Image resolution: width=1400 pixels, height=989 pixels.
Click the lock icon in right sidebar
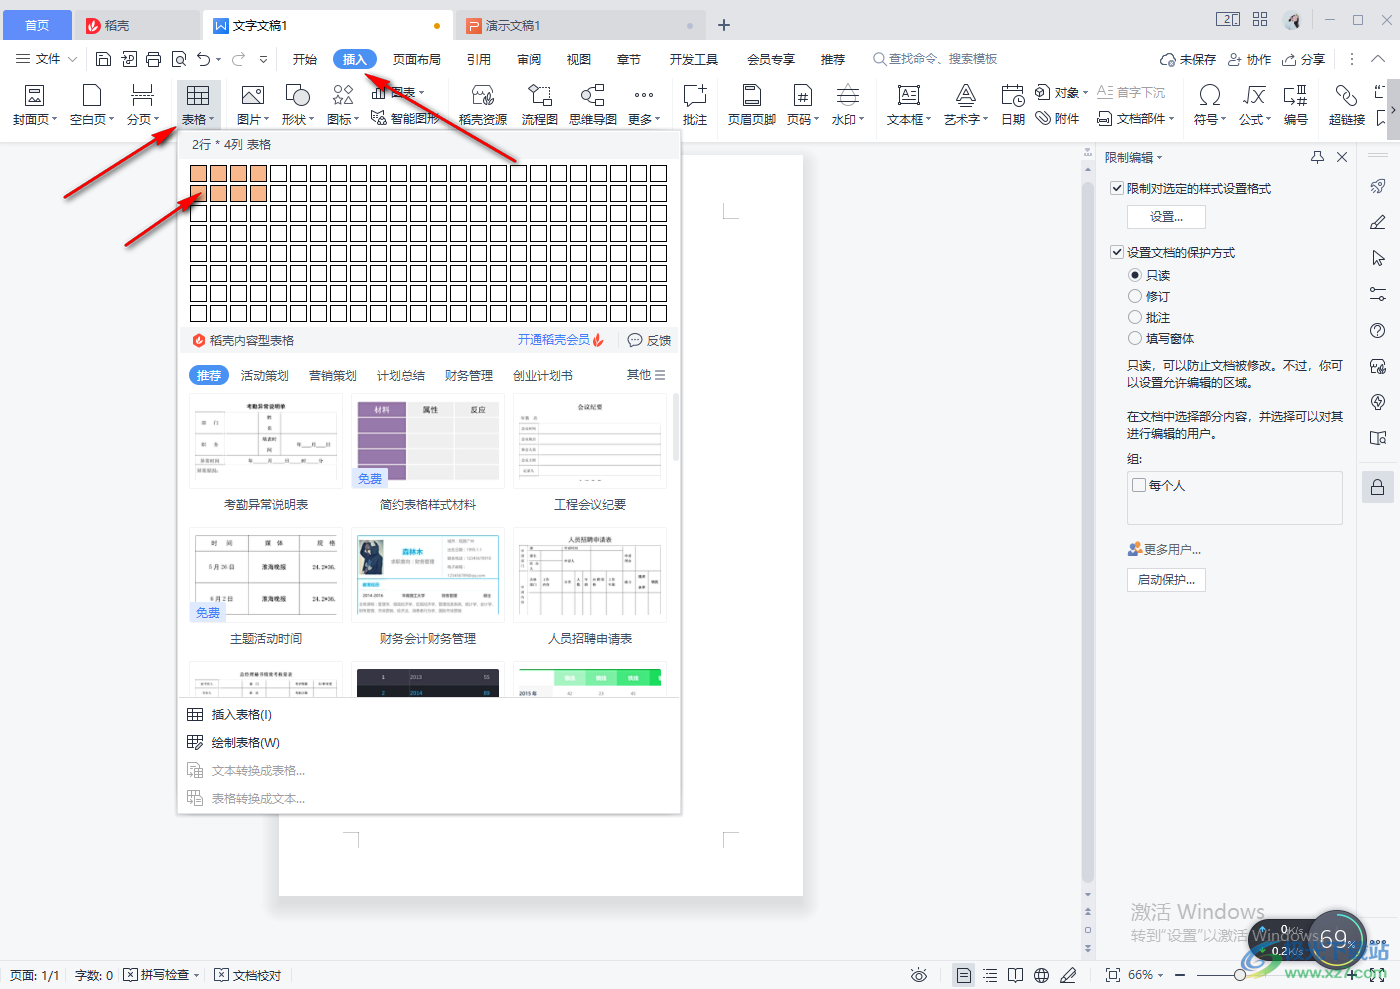point(1378,487)
